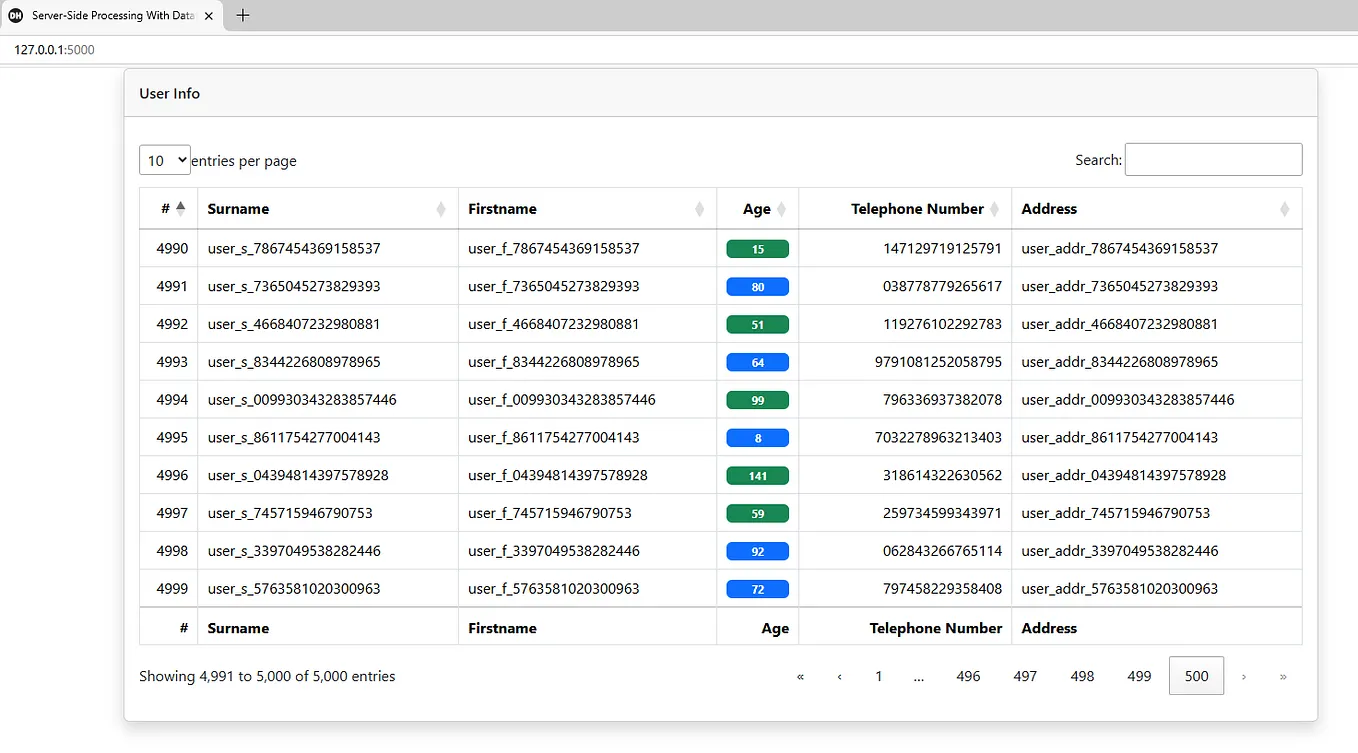Click the next page › button
This screenshot has width=1358, height=753.
coord(1244,676)
